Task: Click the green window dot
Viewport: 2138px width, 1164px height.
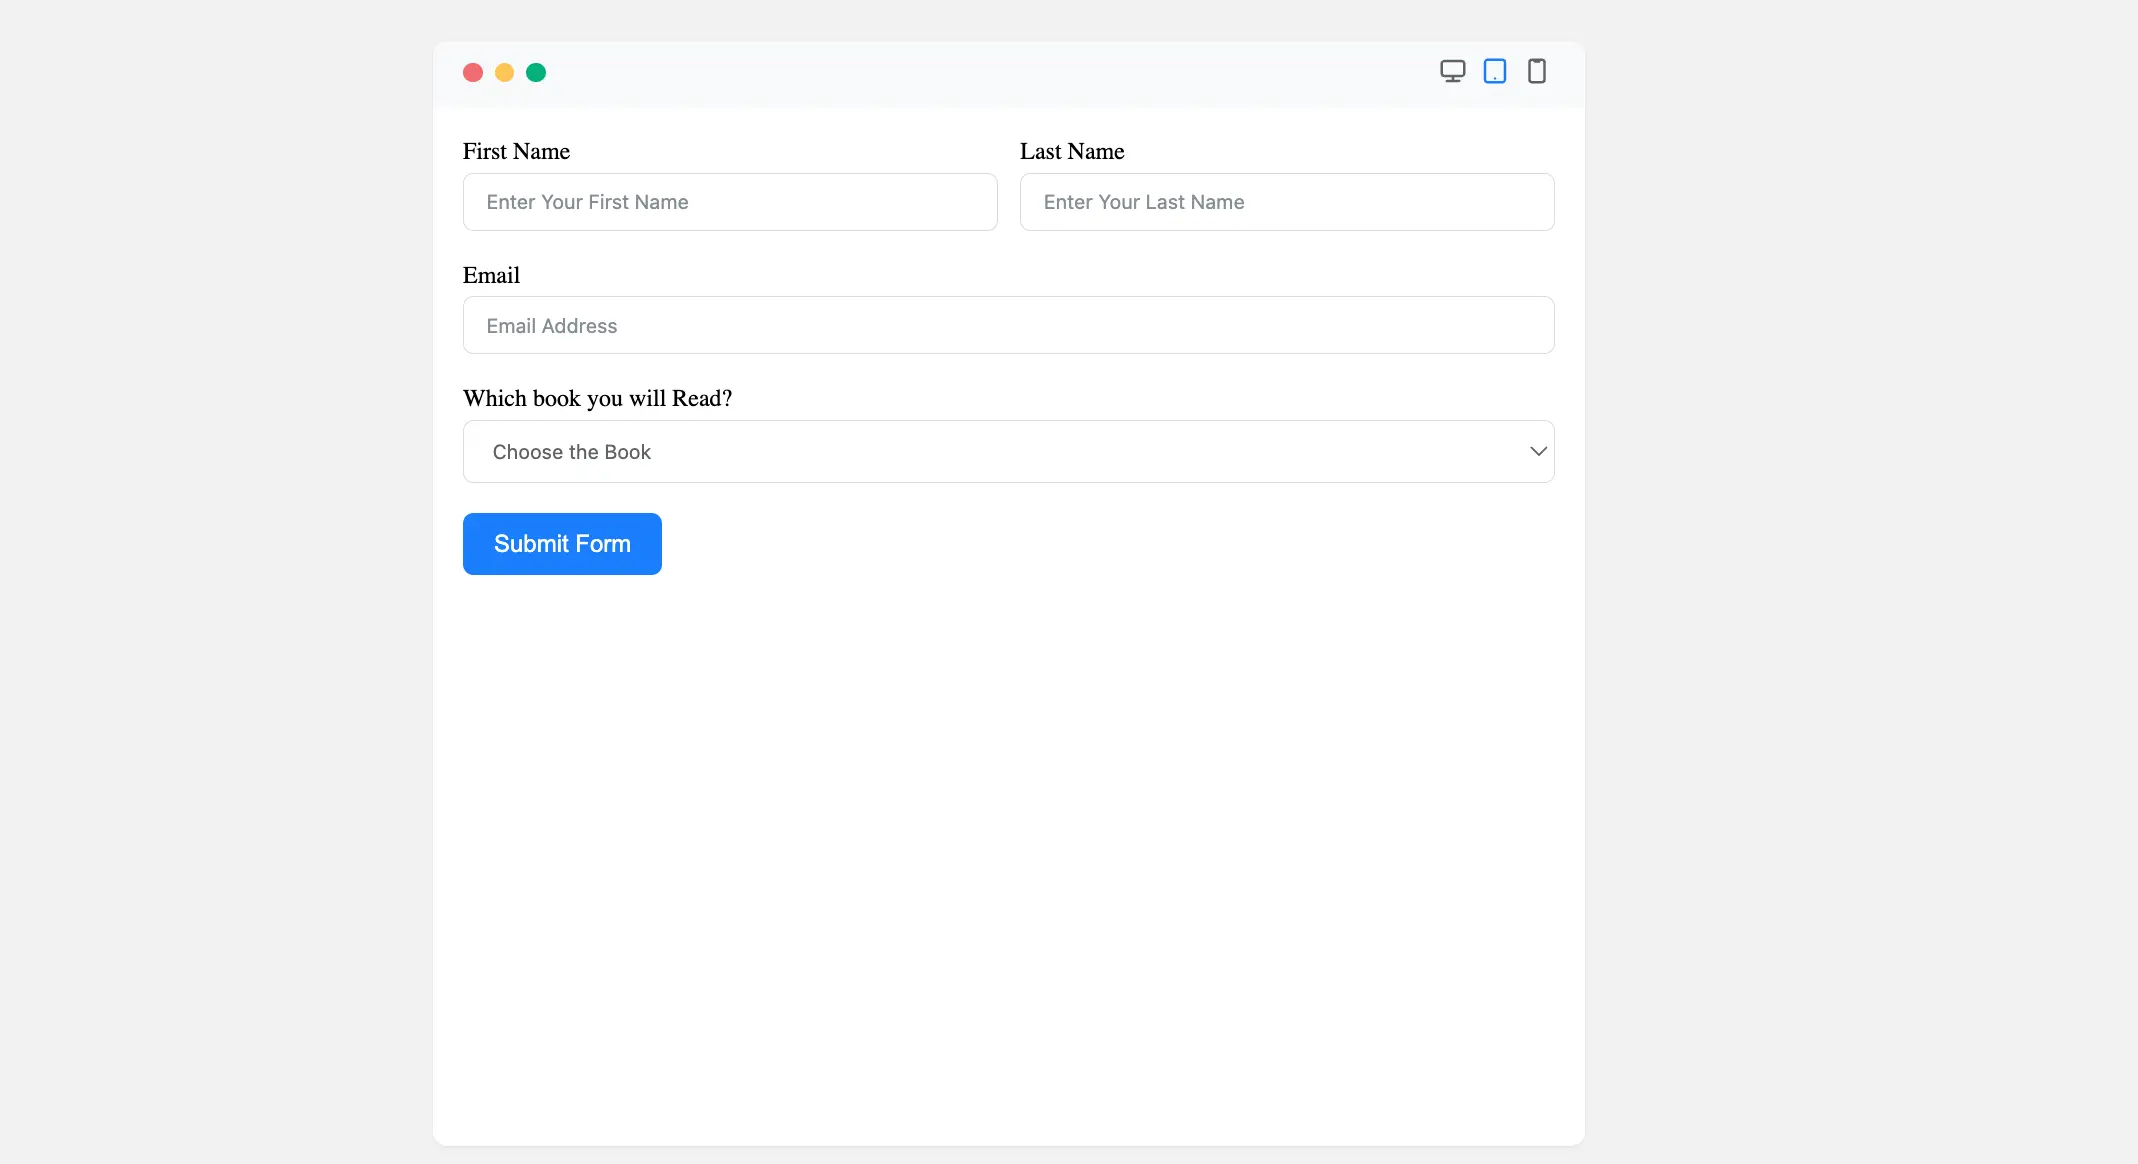Action: coord(536,72)
